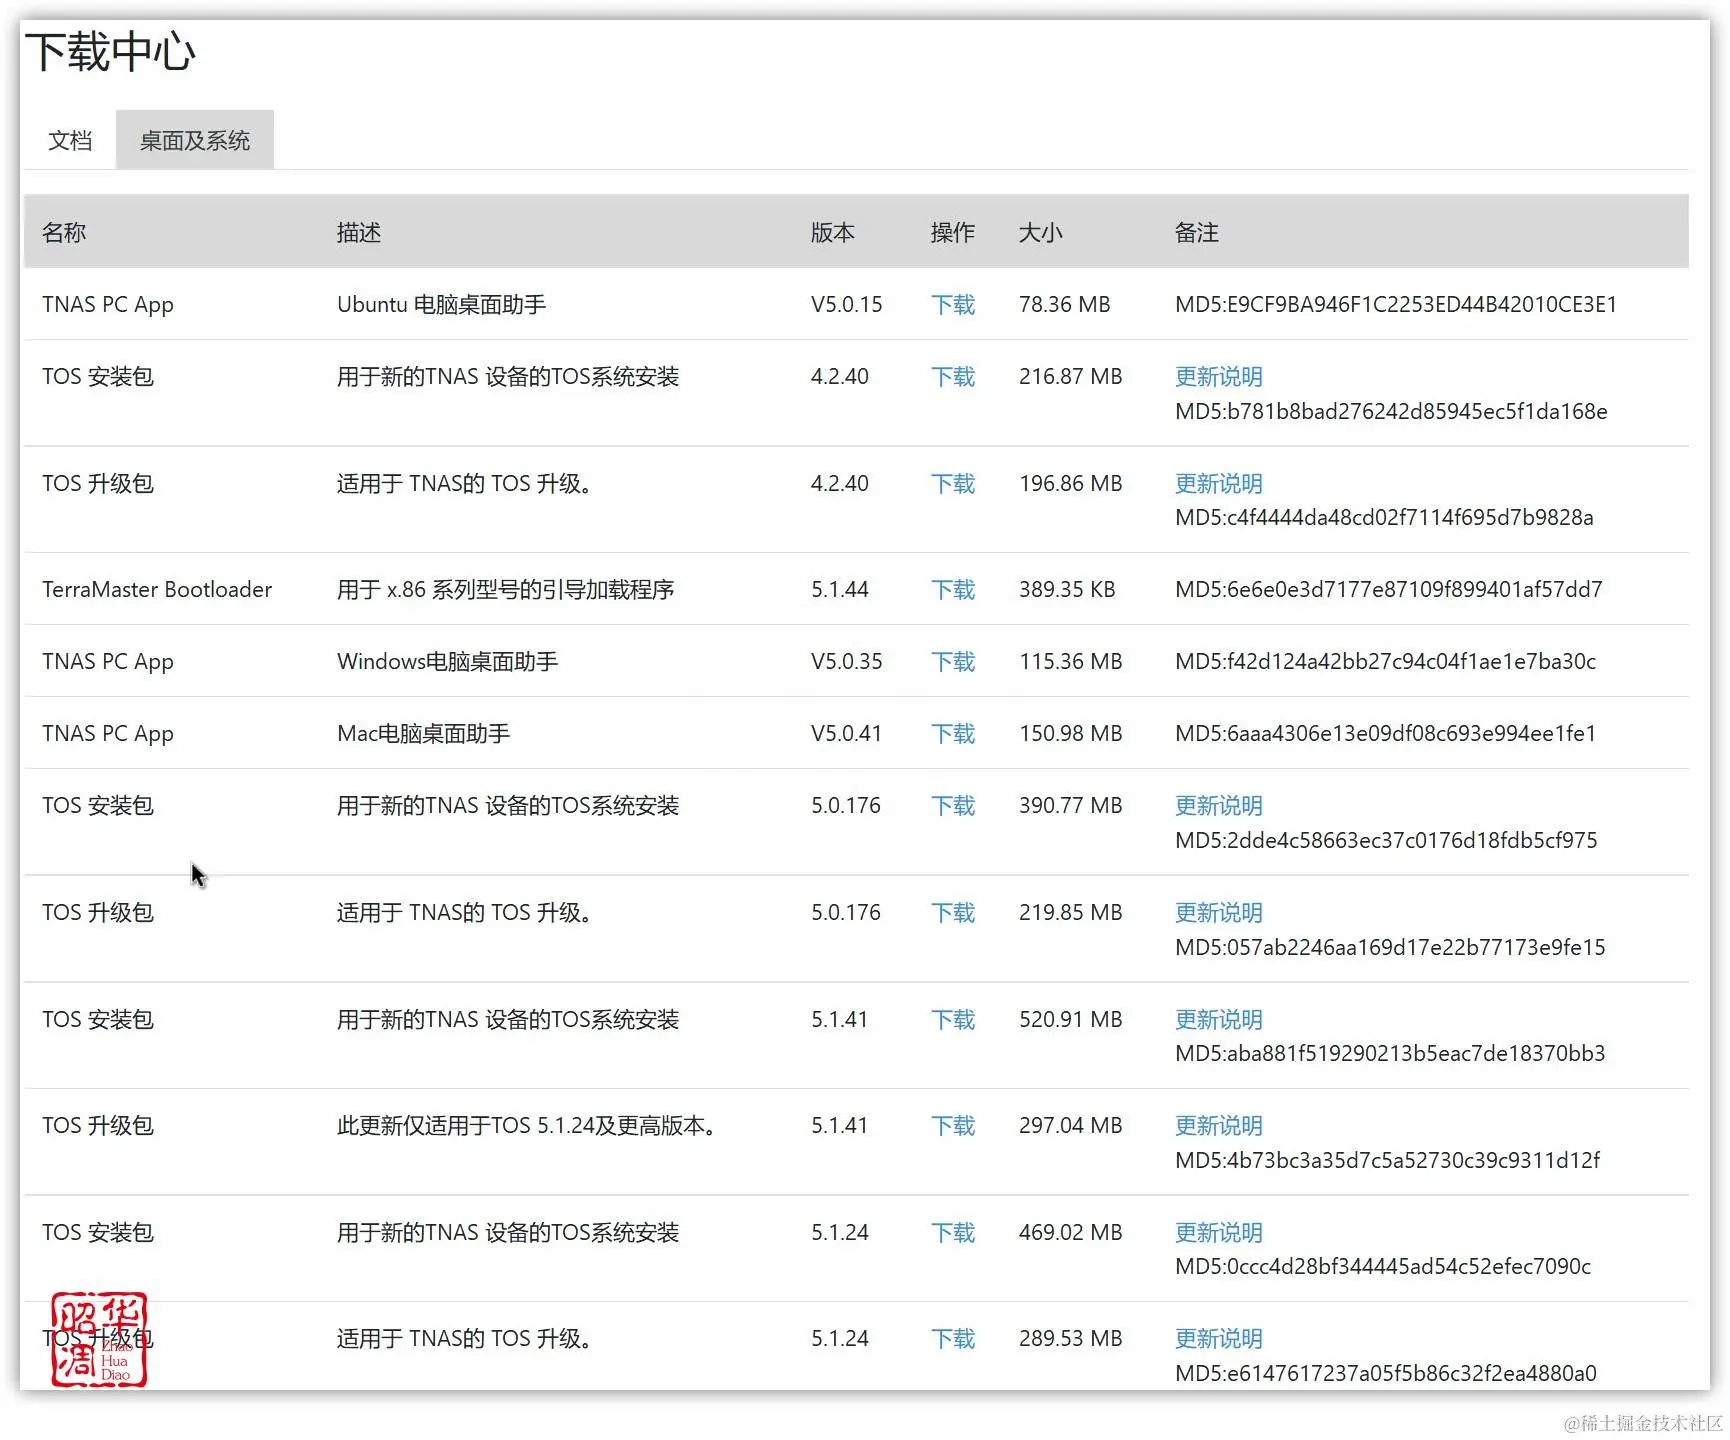Click the Ubuntu 电脑桌面助手 description

(x=441, y=305)
